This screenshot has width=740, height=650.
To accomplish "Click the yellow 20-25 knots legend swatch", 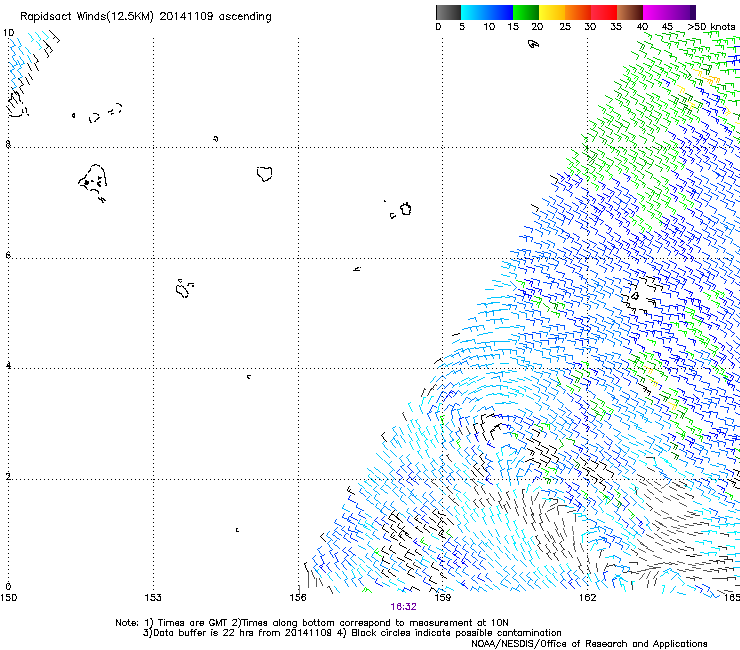I will click(x=552, y=12).
